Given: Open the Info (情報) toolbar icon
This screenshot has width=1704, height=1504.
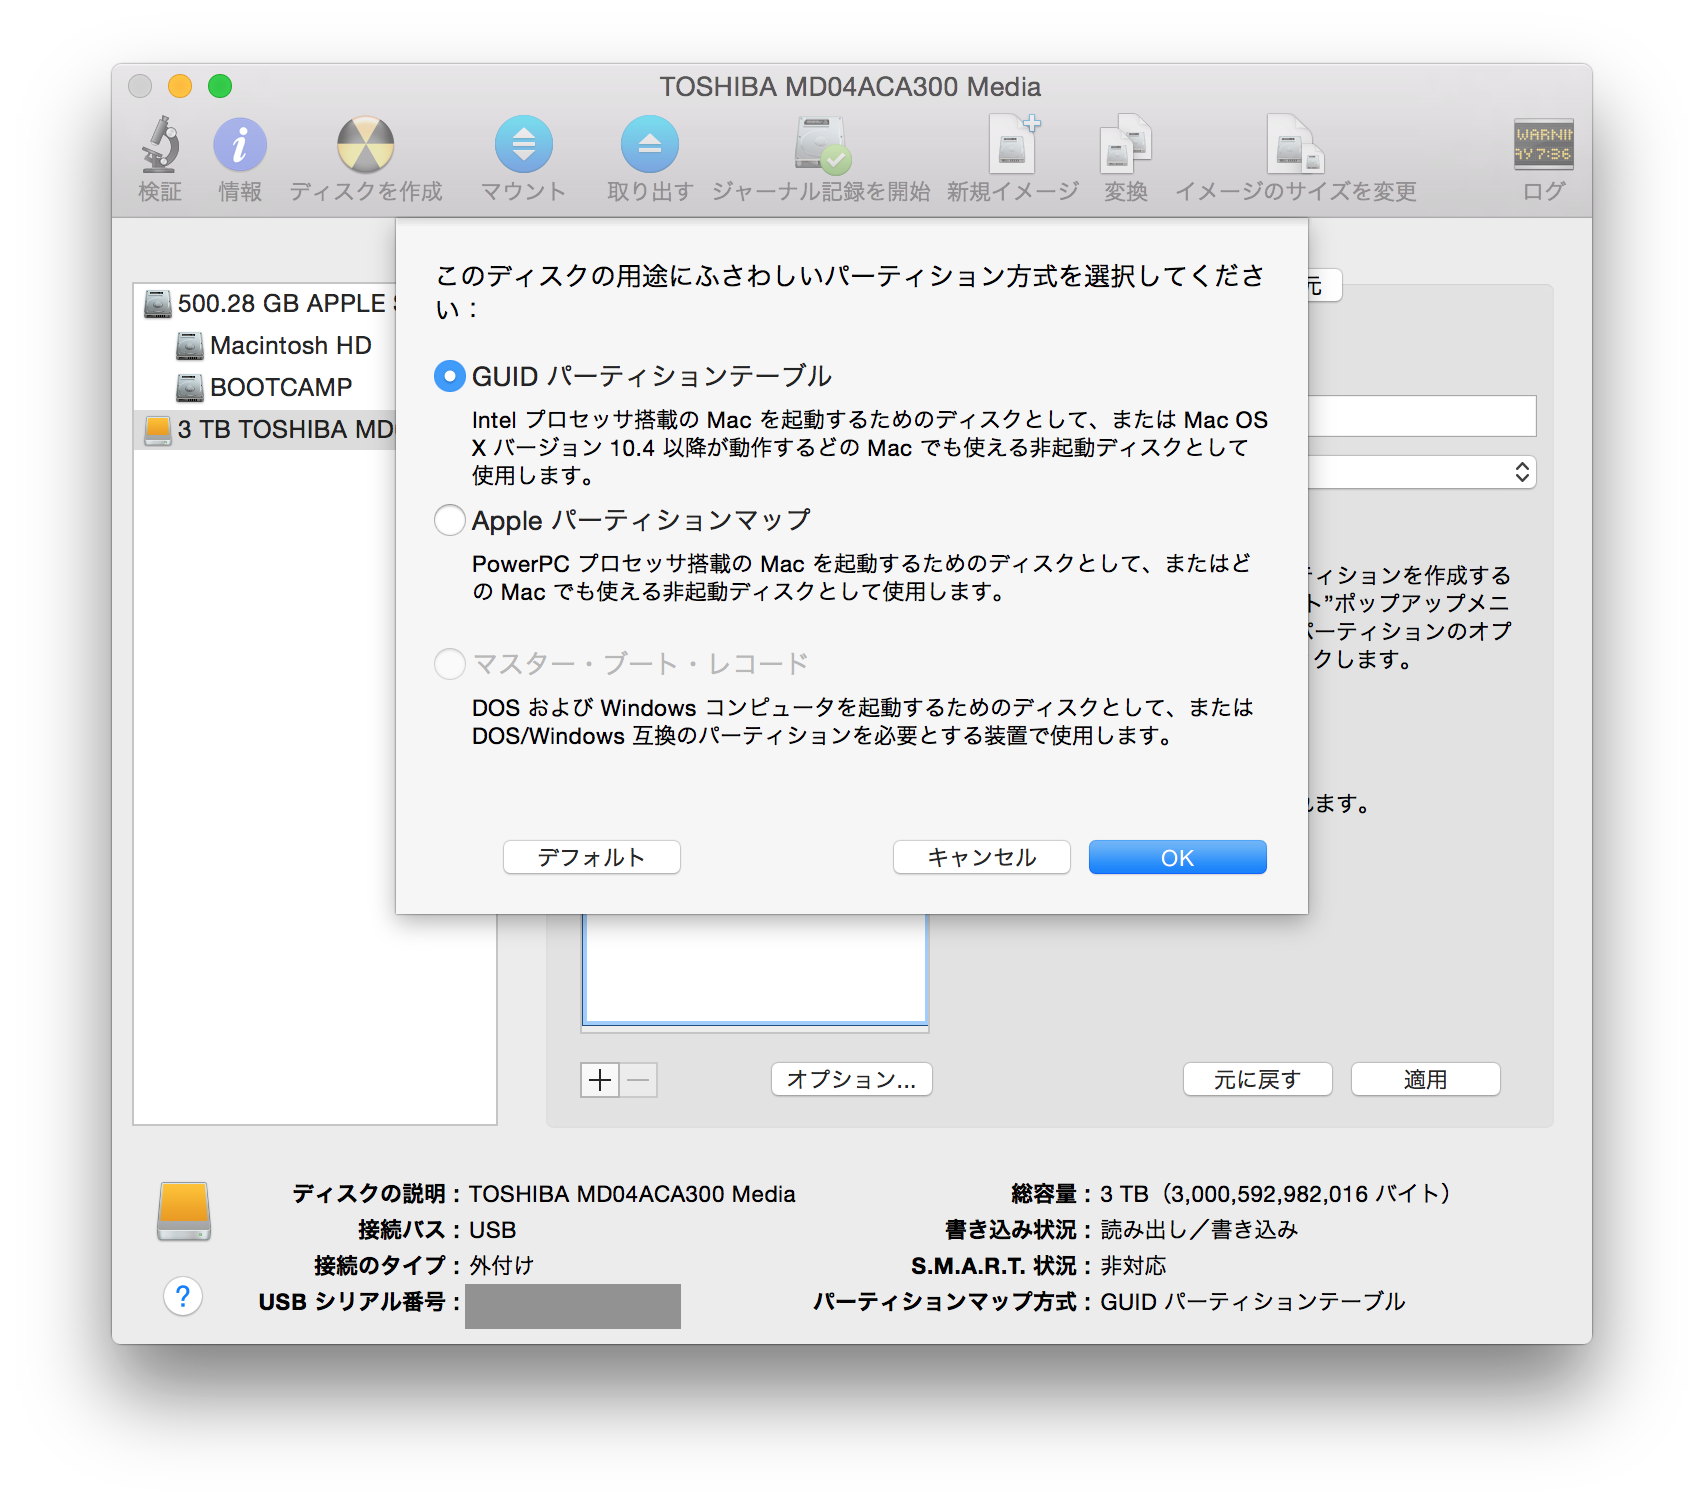Looking at the screenshot, I should point(240,145).
